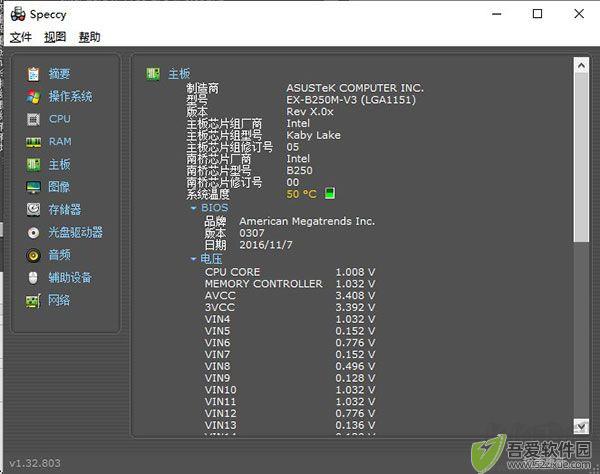
Task: Click the green temperature indicator beside 50 °C
Action: (x=329, y=193)
